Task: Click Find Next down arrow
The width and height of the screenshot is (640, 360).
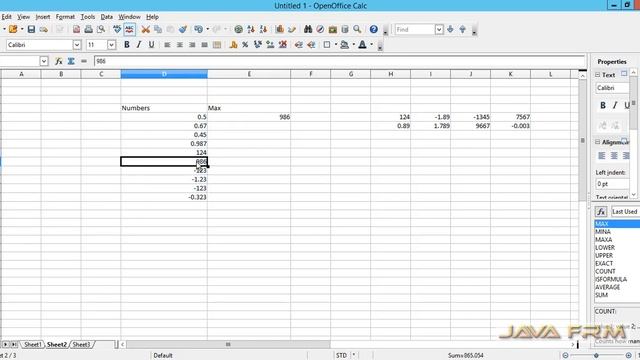Action: coord(450,29)
